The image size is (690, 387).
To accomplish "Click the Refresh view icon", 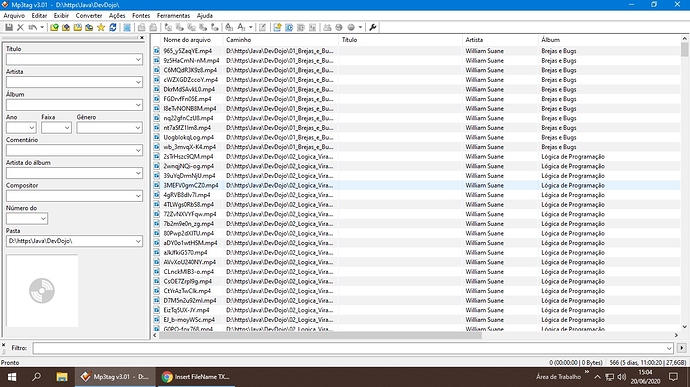I will point(113,27).
